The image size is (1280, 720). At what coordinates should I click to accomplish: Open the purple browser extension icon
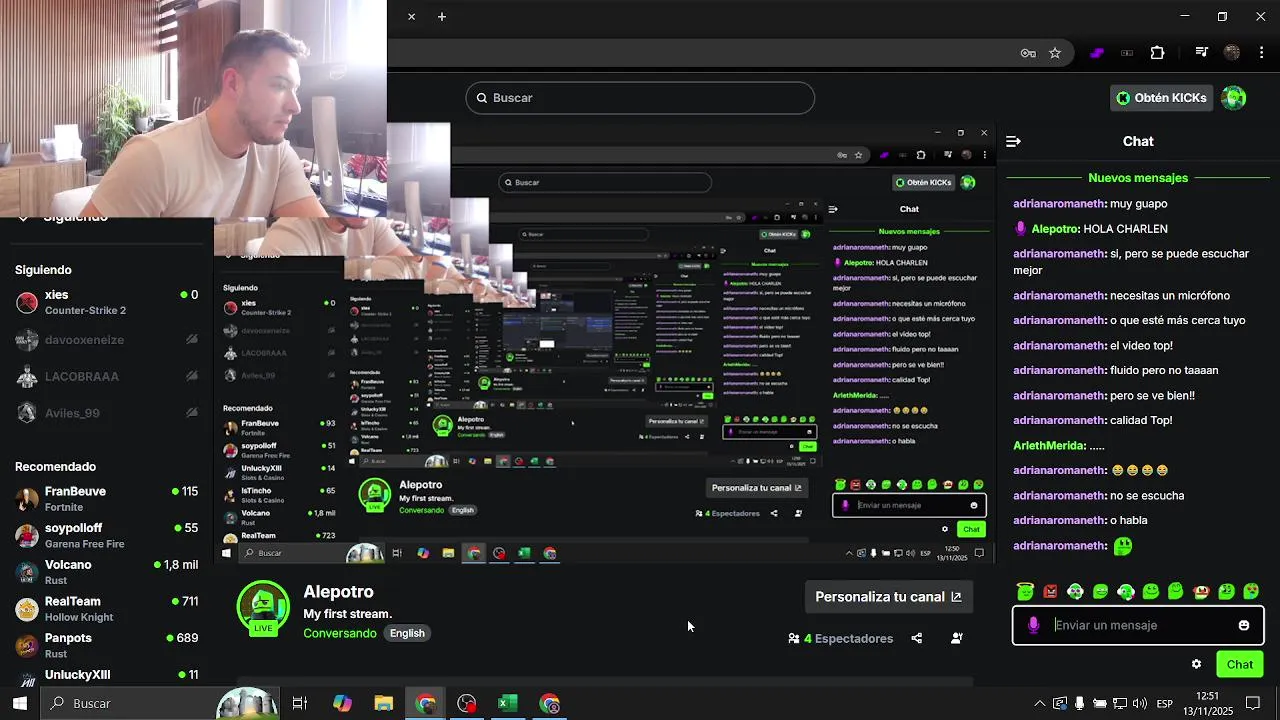[1097, 53]
